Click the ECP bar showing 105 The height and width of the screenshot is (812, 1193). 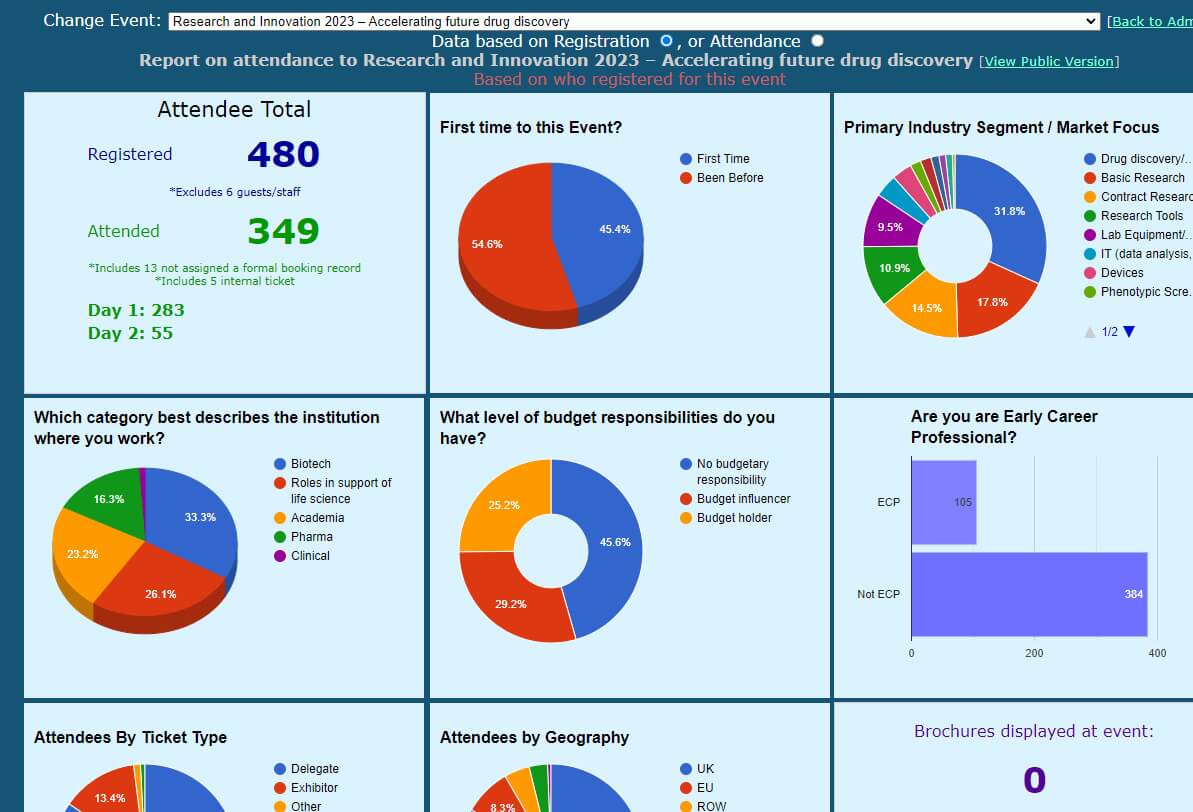click(x=944, y=502)
